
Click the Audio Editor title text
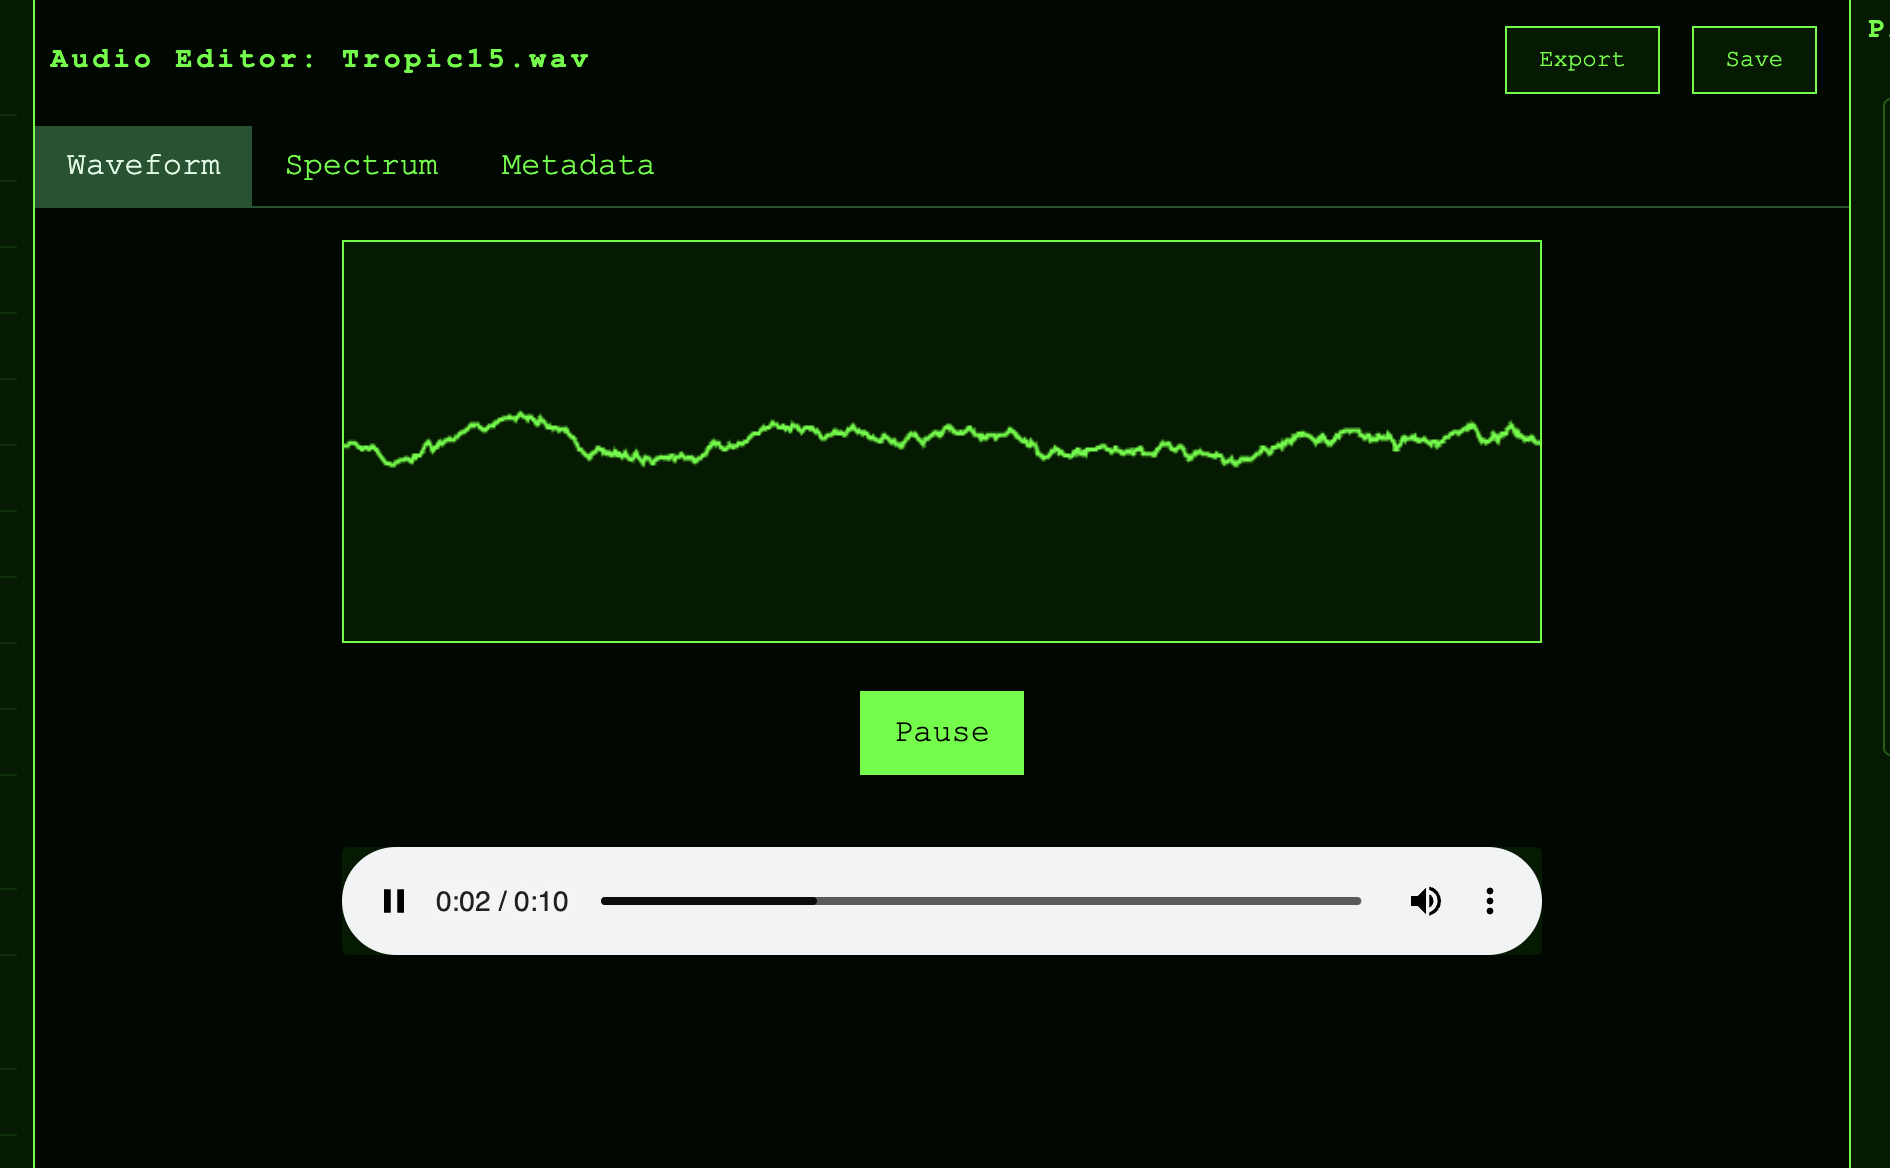(x=182, y=60)
